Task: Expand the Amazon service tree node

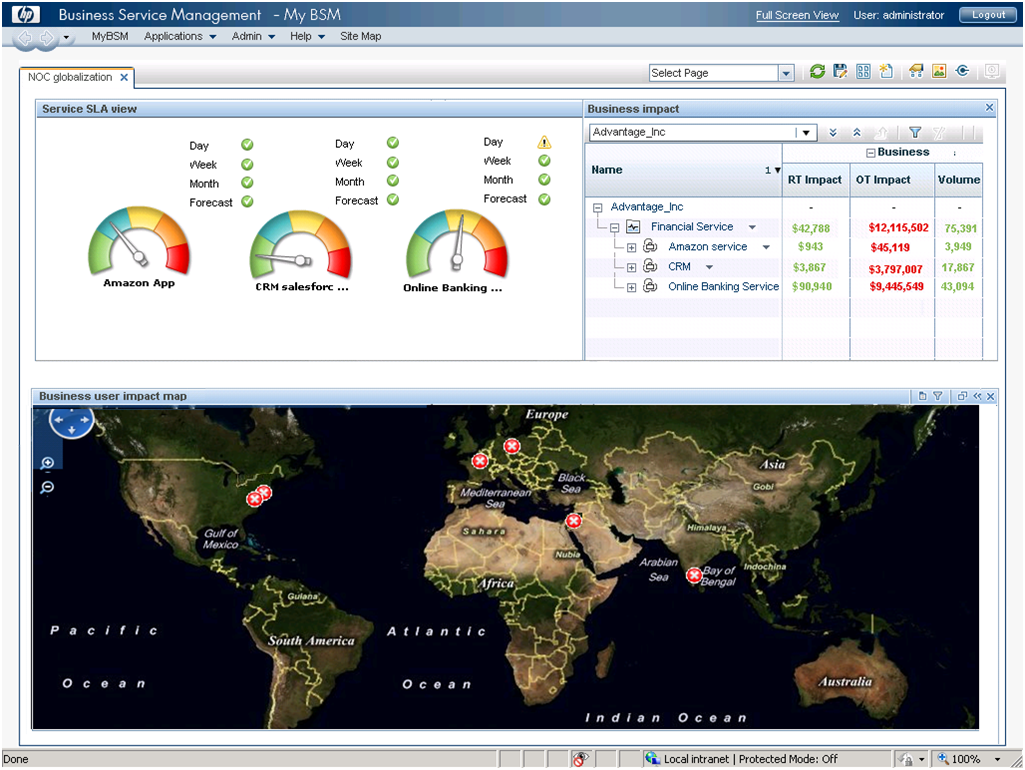Action: coord(631,247)
